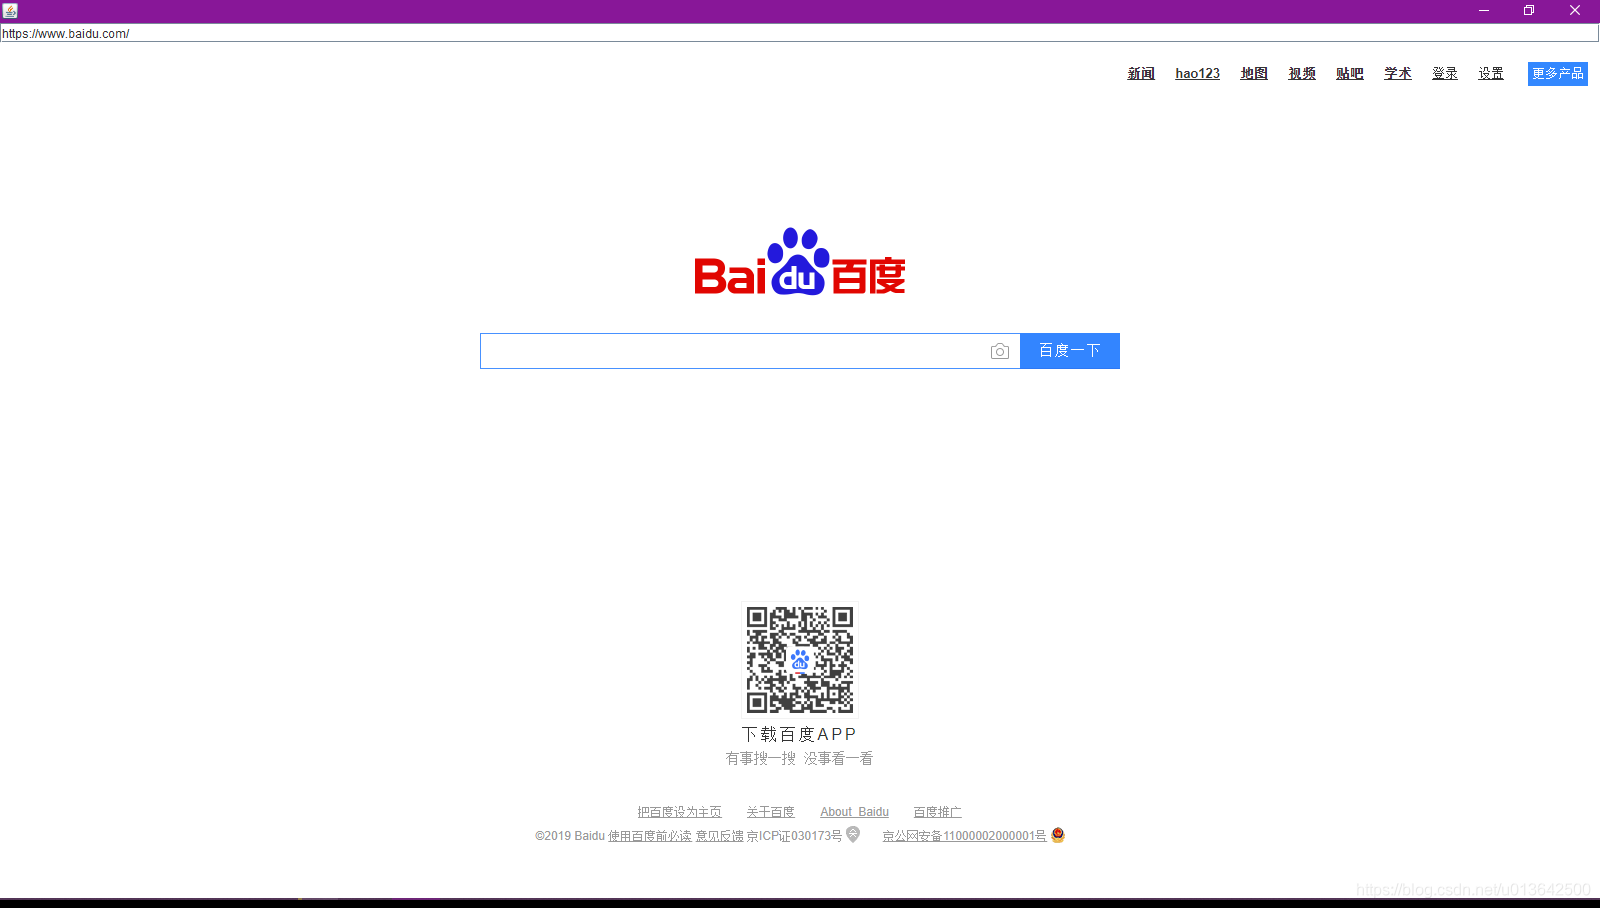
Task: Open the hao123 link
Action: pyautogui.click(x=1197, y=73)
